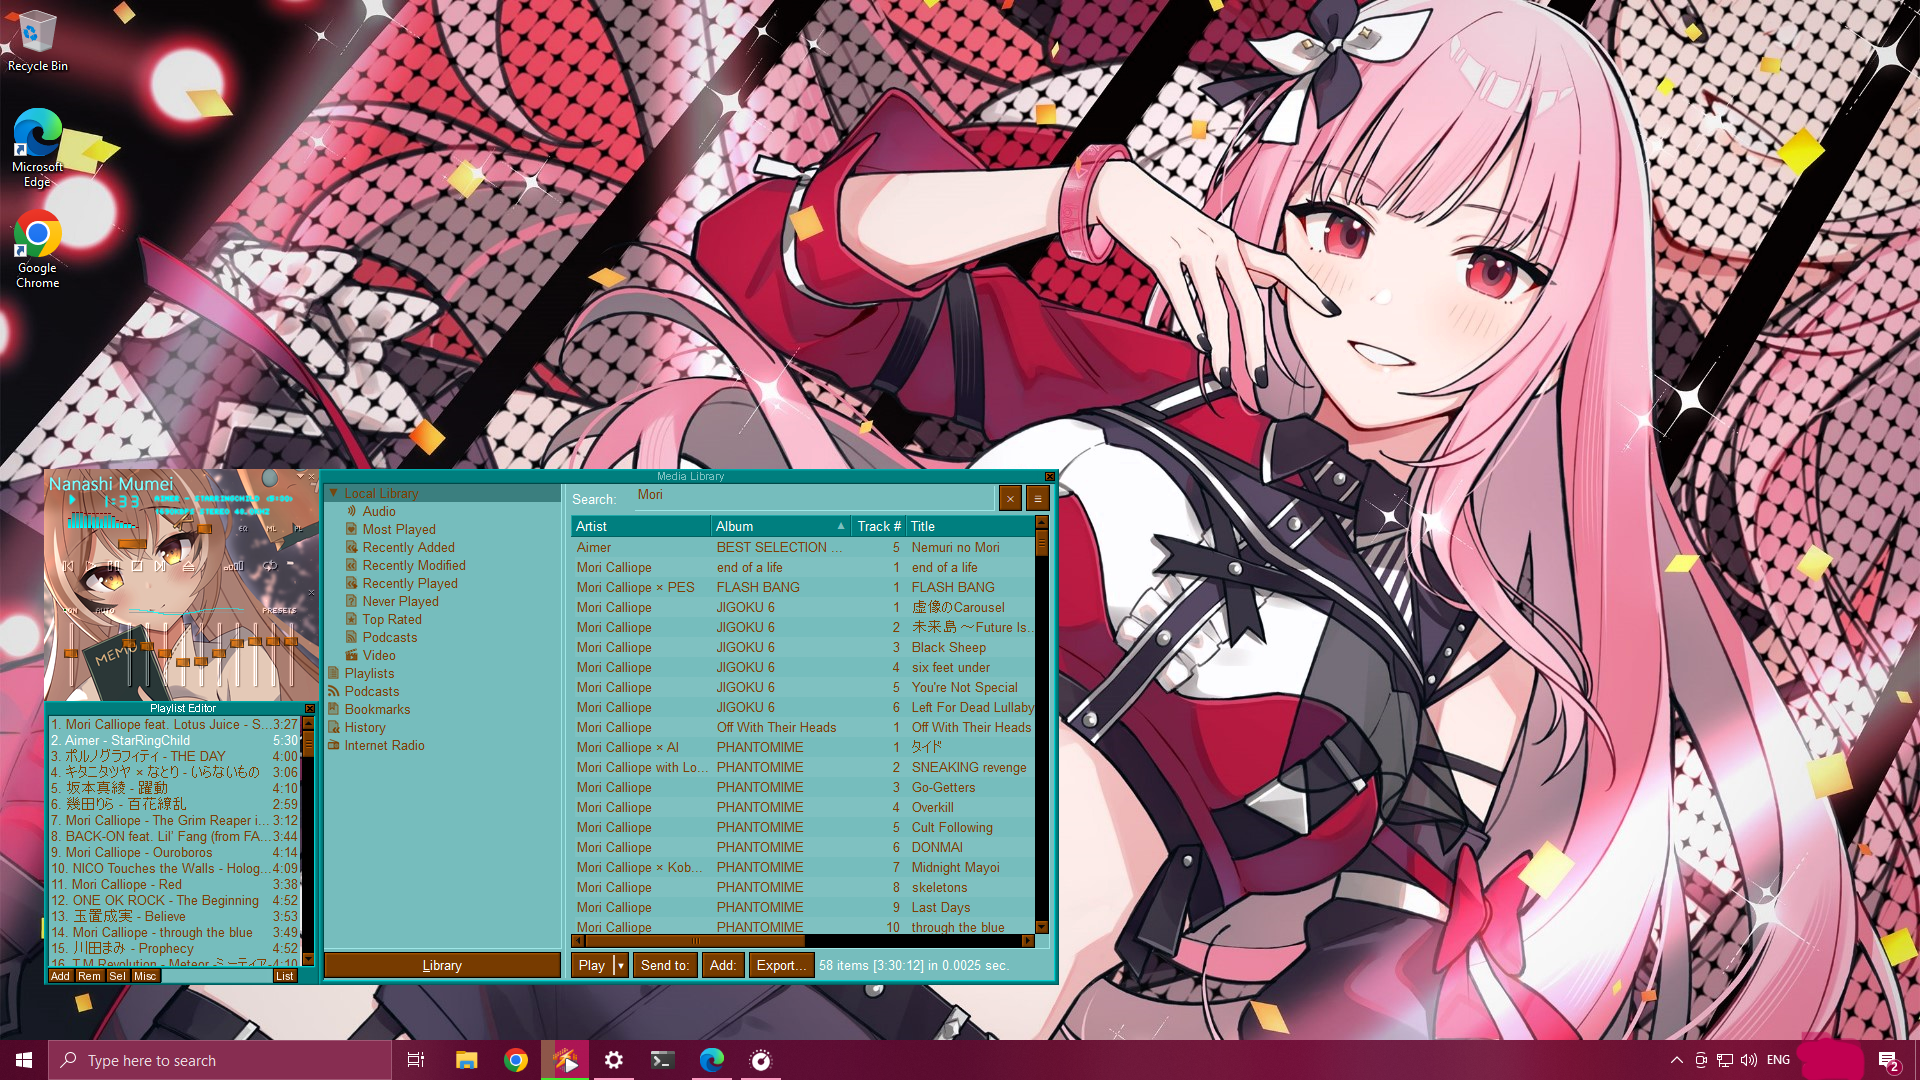
Task: Click the Winamp icon in the taskbar
Action: pyautogui.click(x=566, y=1060)
